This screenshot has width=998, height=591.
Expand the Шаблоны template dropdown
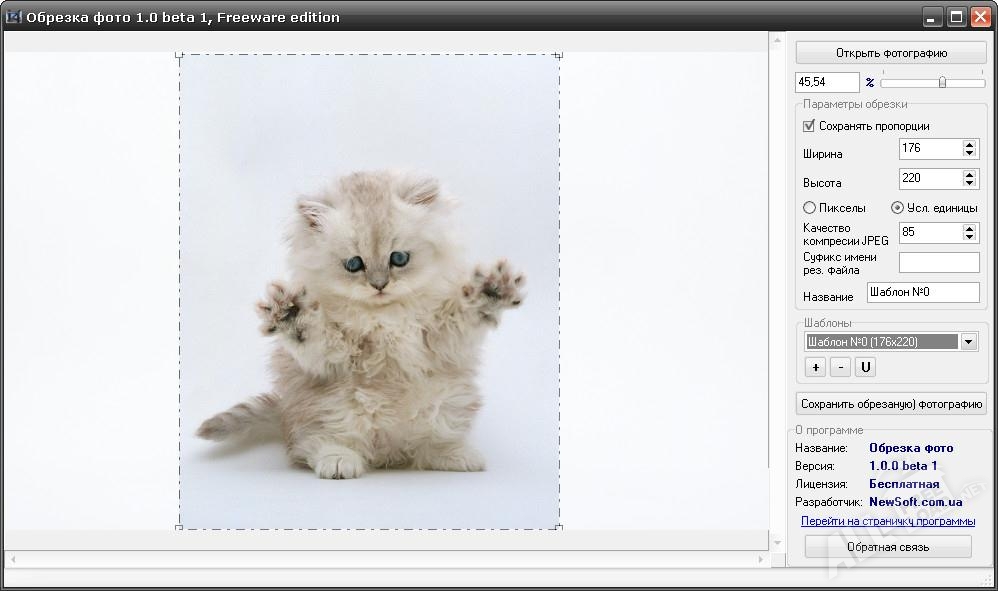pos(968,342)
